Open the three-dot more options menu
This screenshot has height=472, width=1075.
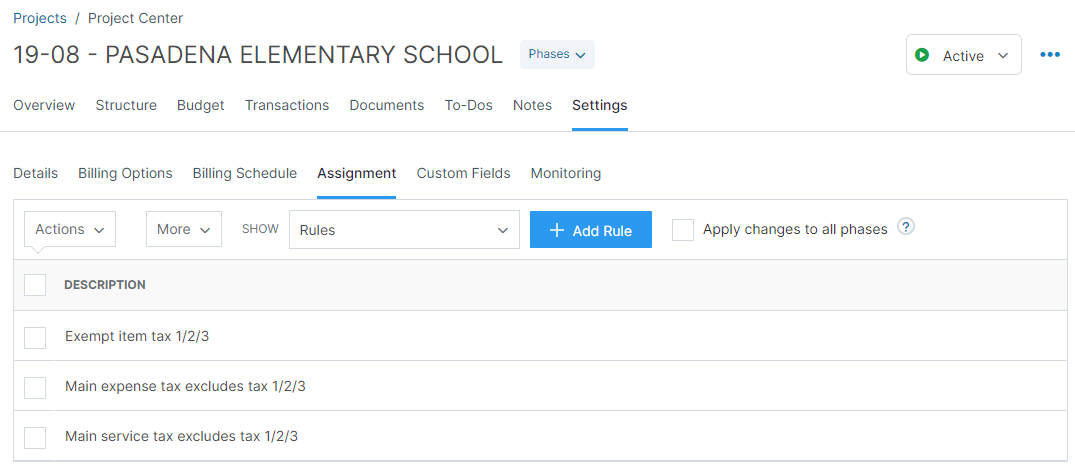(x=1050, y=55)
